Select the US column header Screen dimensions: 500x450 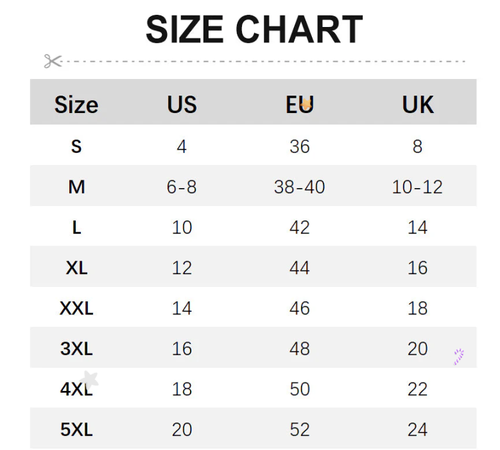point(182,105)
